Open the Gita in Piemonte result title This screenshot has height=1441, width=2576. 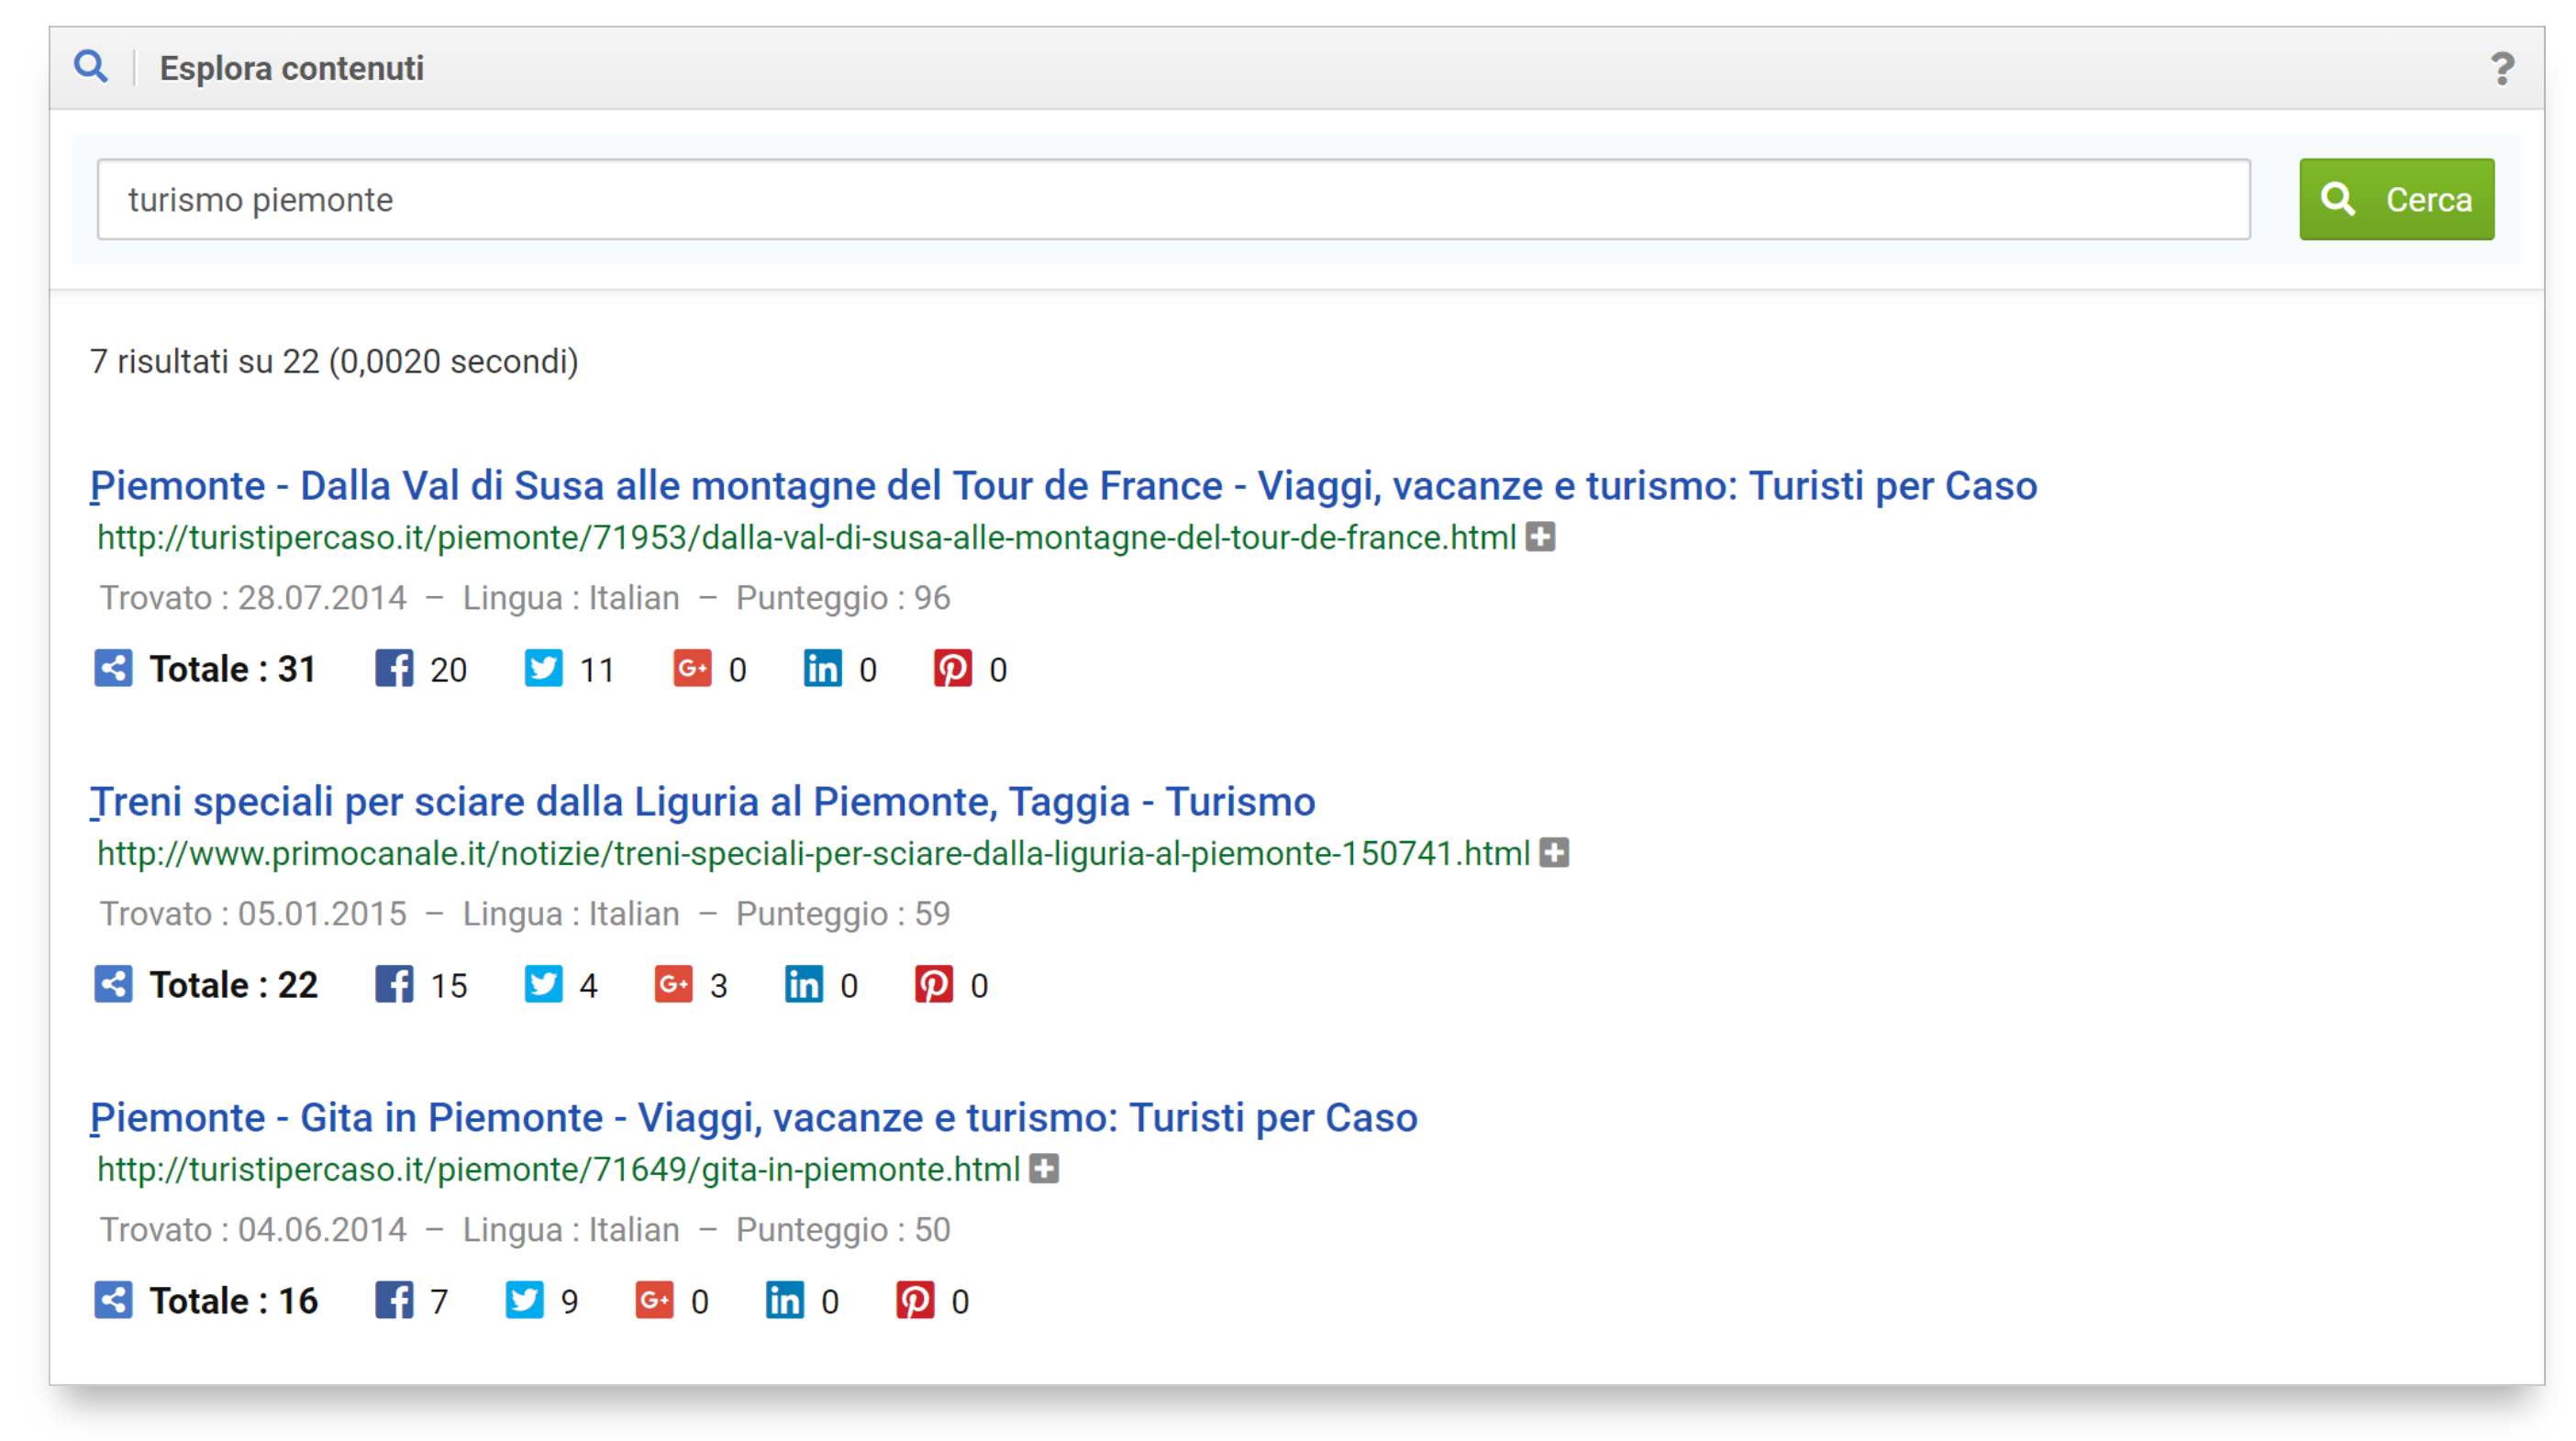(x=753, y=1117)
